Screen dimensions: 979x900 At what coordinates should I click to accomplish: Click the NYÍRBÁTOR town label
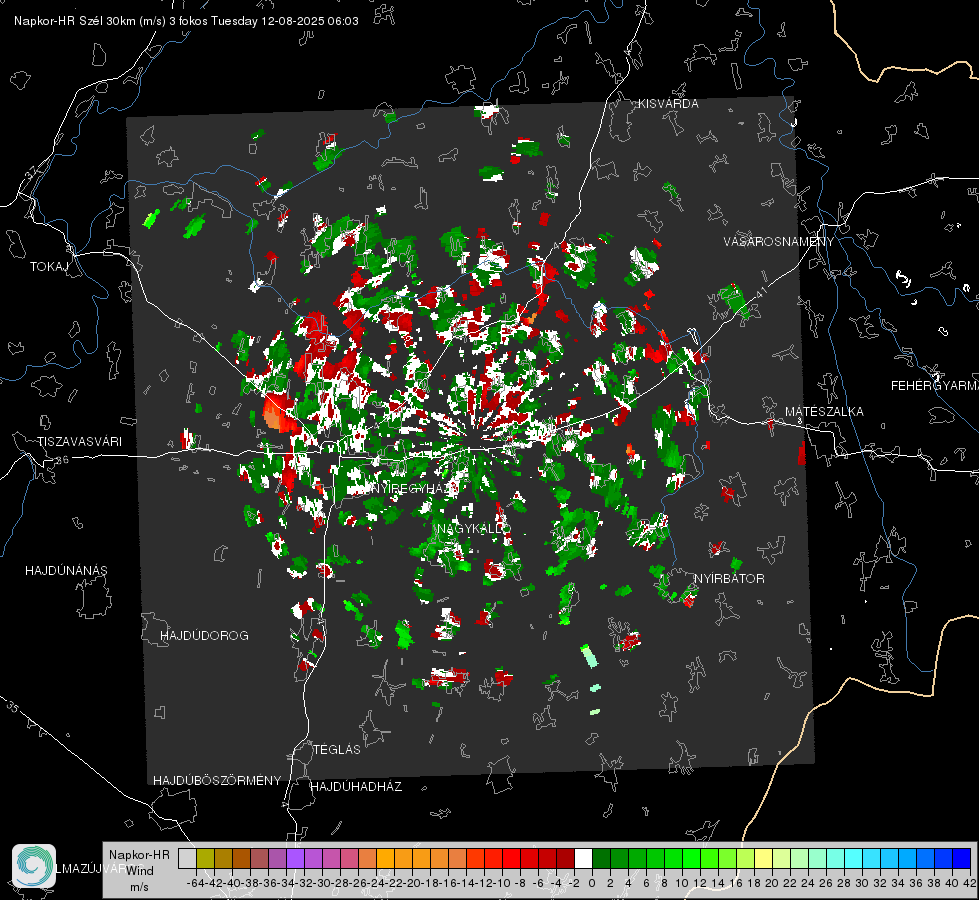729,579
